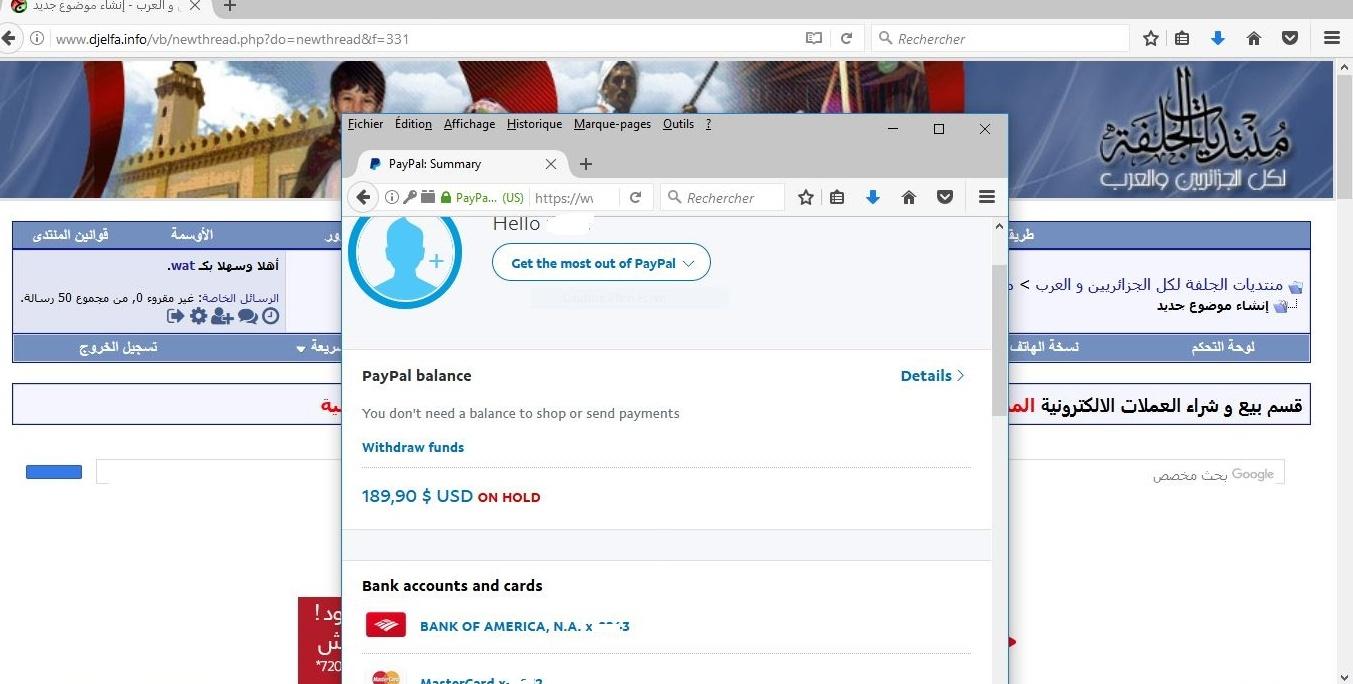The image size is (1353, 684).
Task: Open site information icon in PayPal window
Action: coord(392,197)
